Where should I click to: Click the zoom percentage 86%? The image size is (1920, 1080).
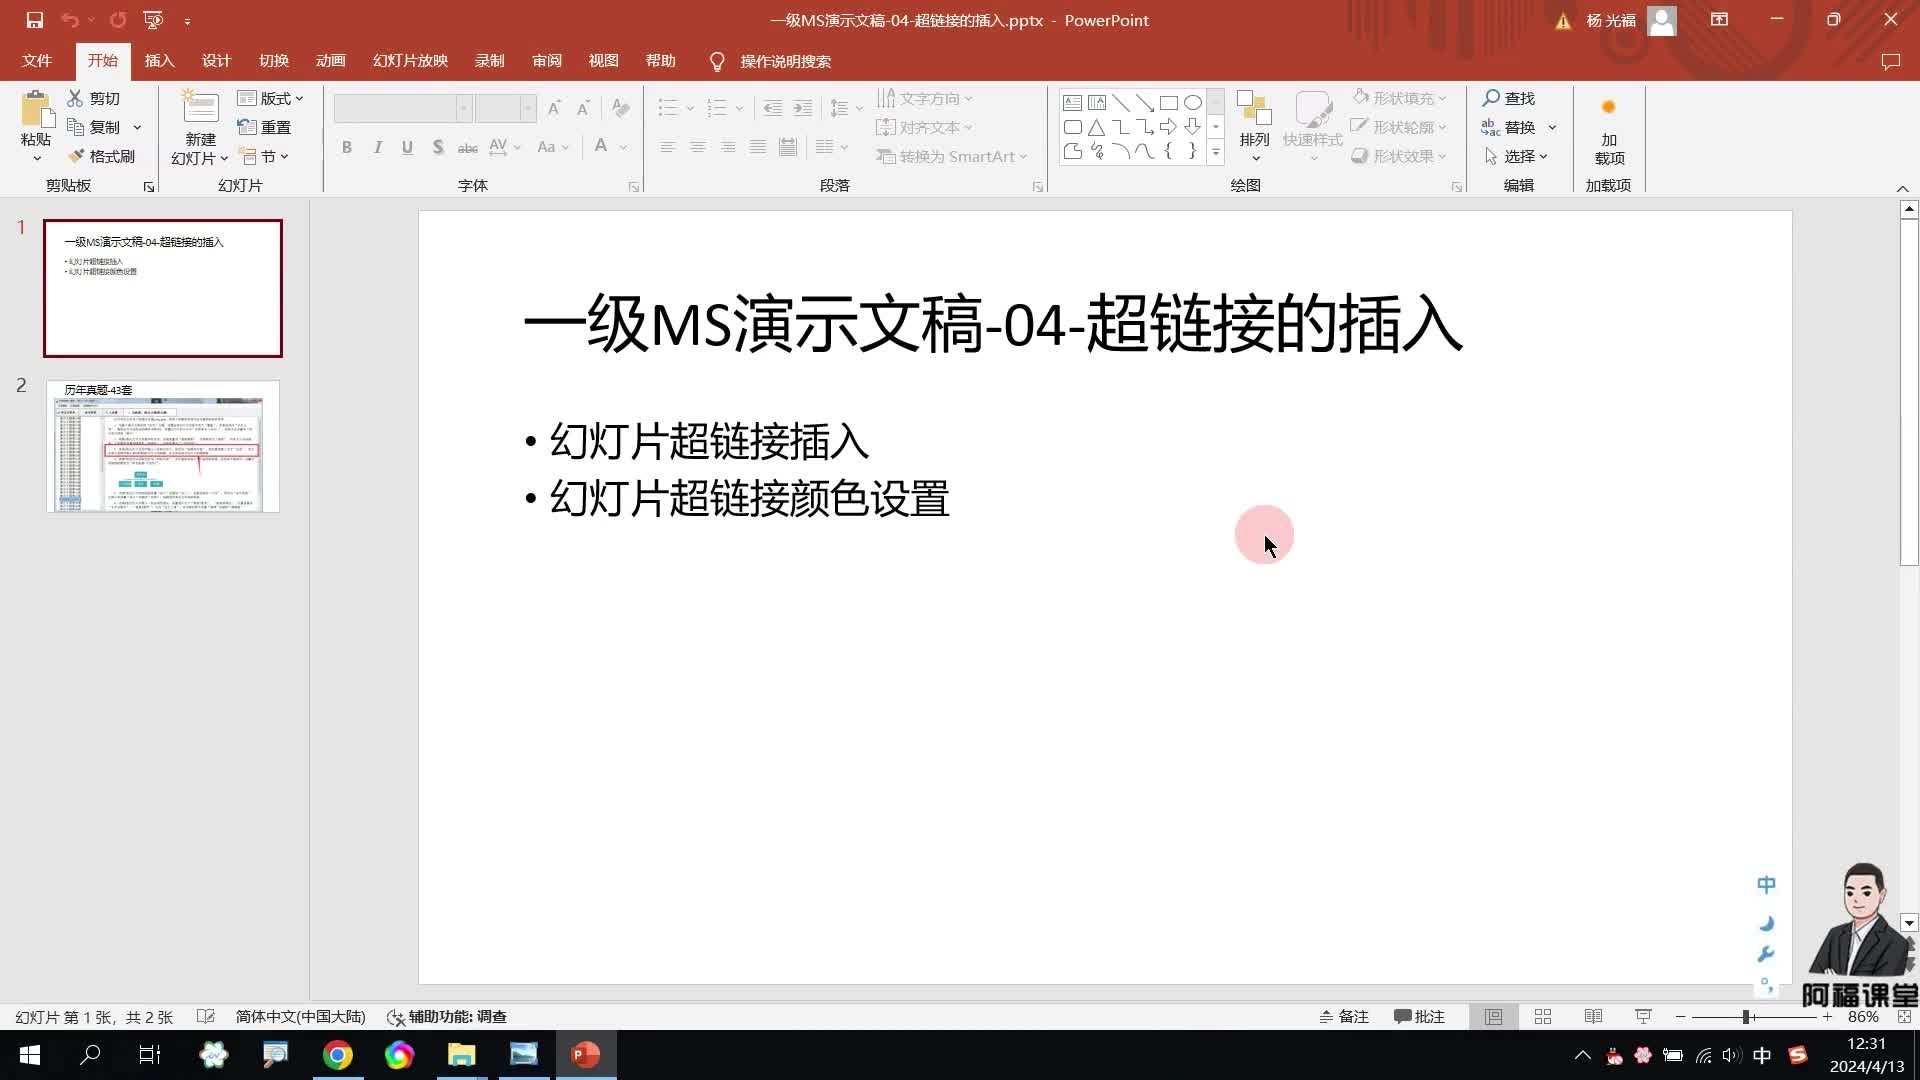click(x=1863, y=1016)
